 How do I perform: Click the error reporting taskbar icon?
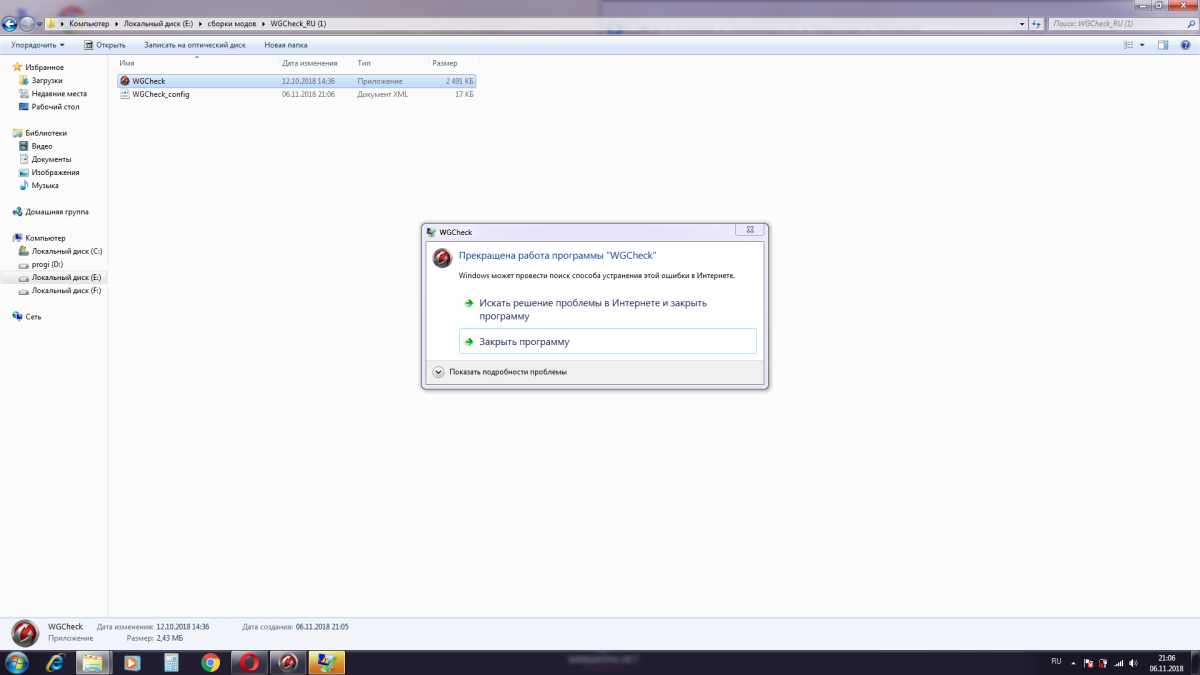[x=327, y=662]
